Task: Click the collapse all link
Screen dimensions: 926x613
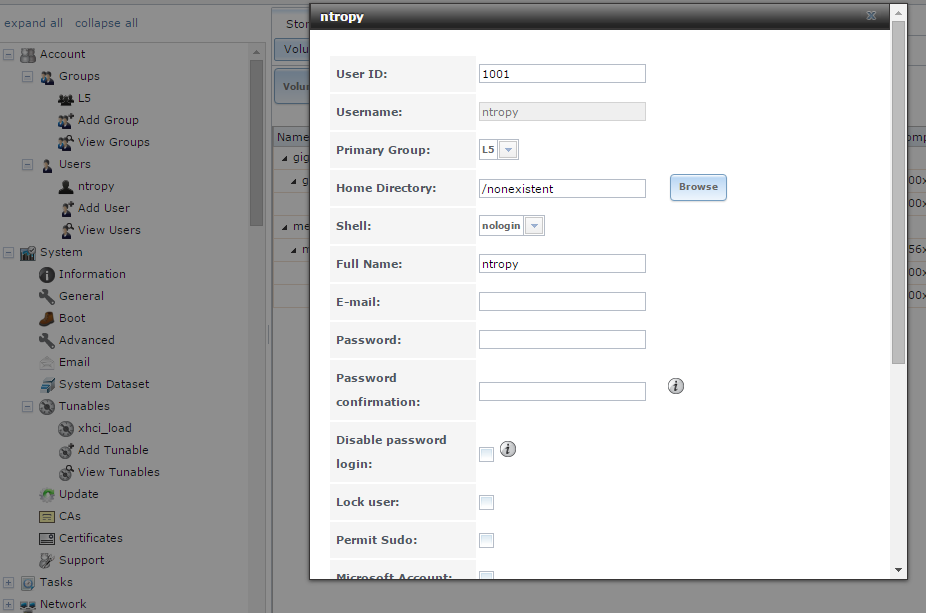Action: click(106, 23)
